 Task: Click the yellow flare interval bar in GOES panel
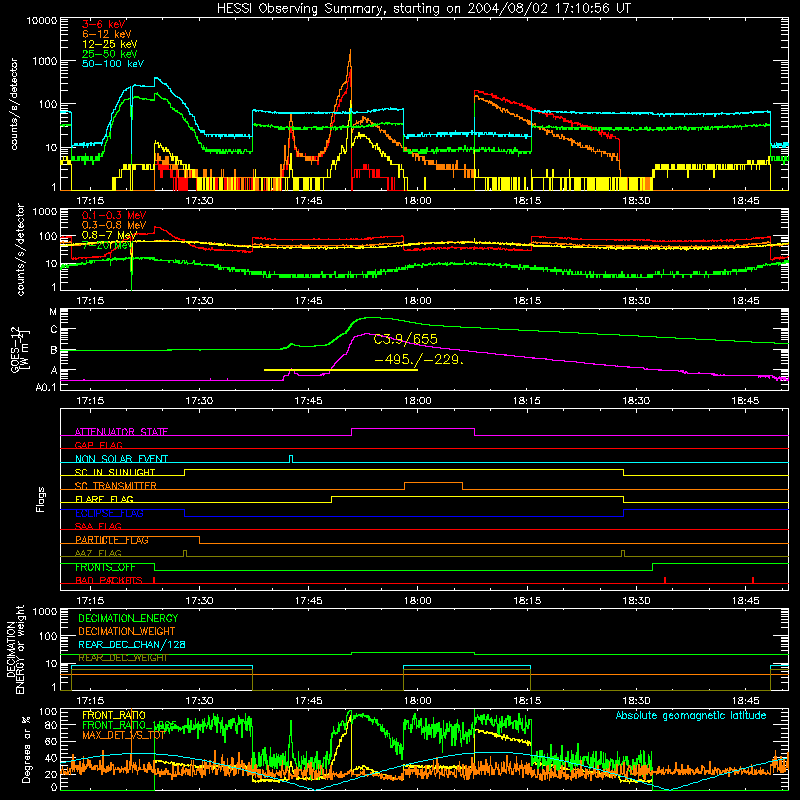point(341,370)
